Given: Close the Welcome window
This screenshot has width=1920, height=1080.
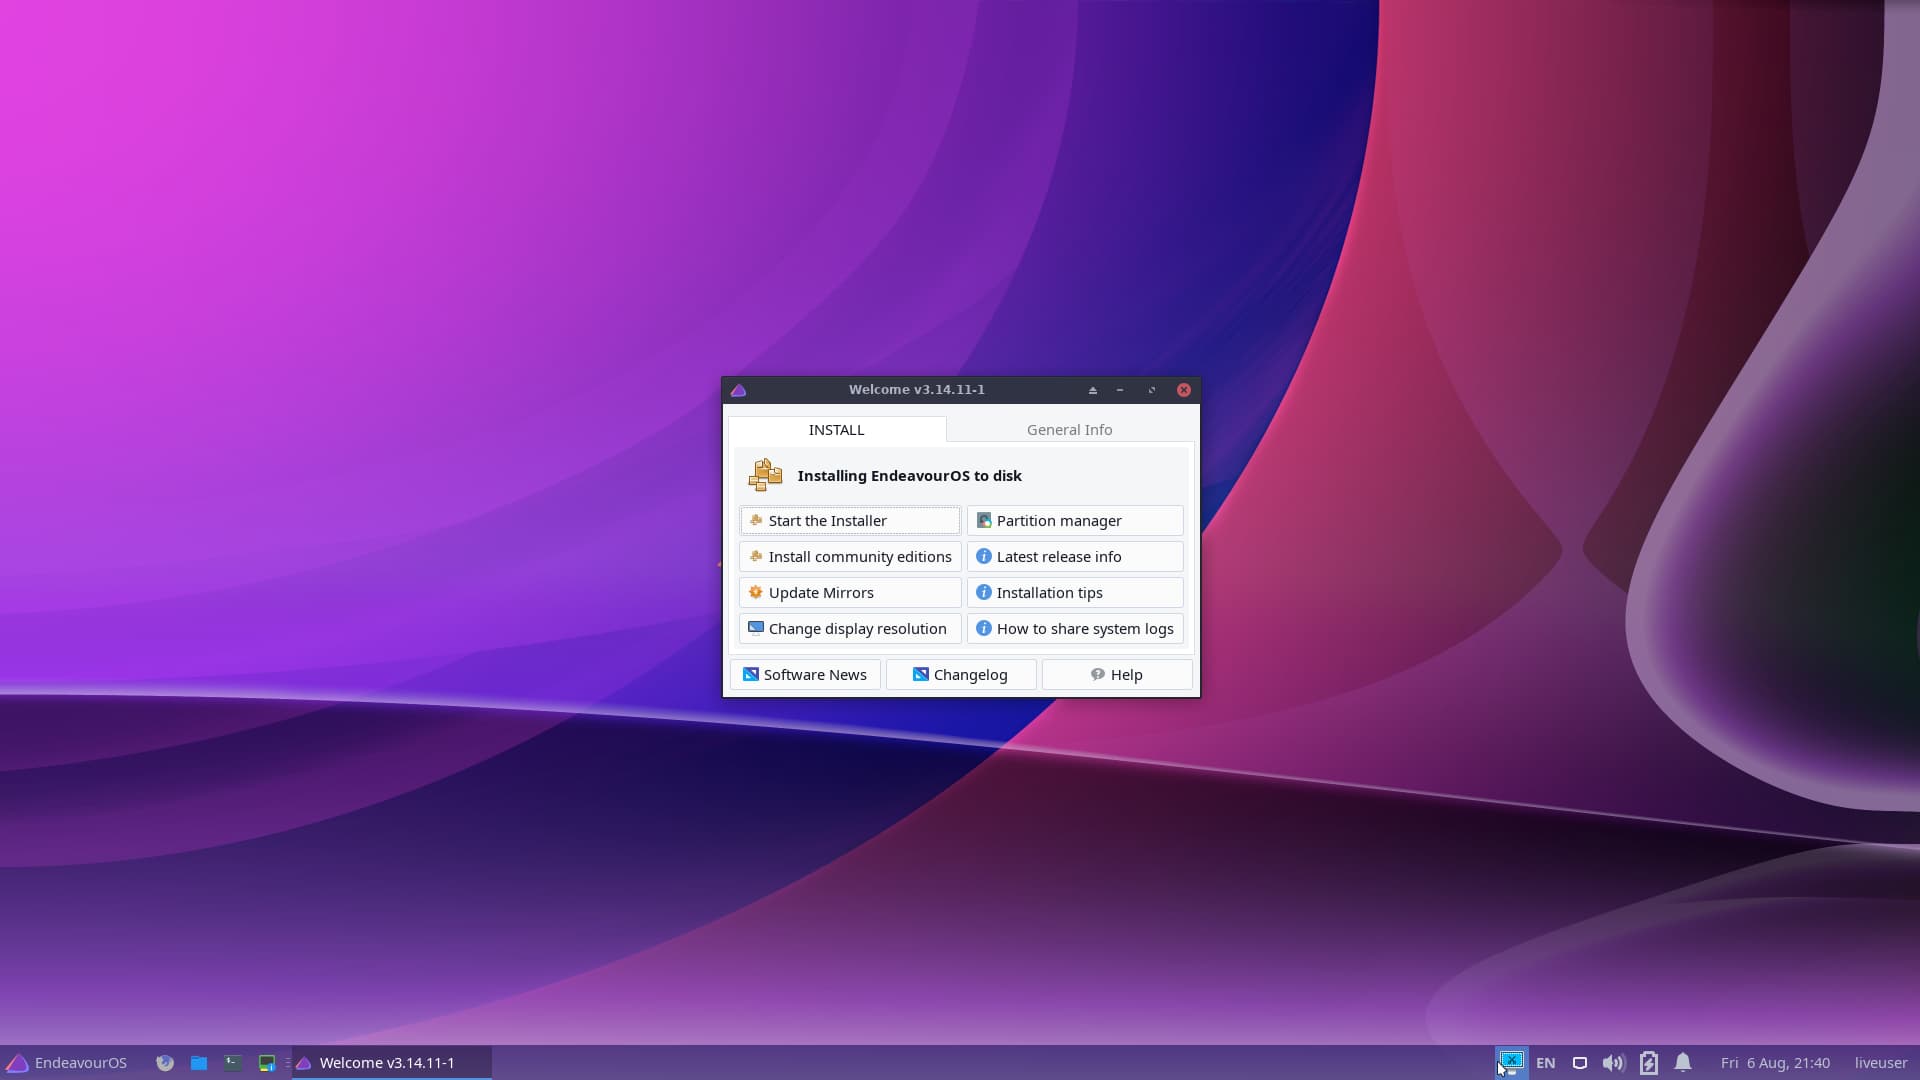Looking at the screenshot, I should coord(1184,390).
